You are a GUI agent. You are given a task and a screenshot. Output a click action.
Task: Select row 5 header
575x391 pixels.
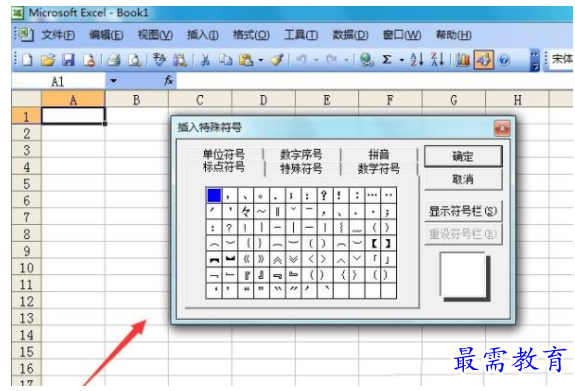click(x=26, y=184)
